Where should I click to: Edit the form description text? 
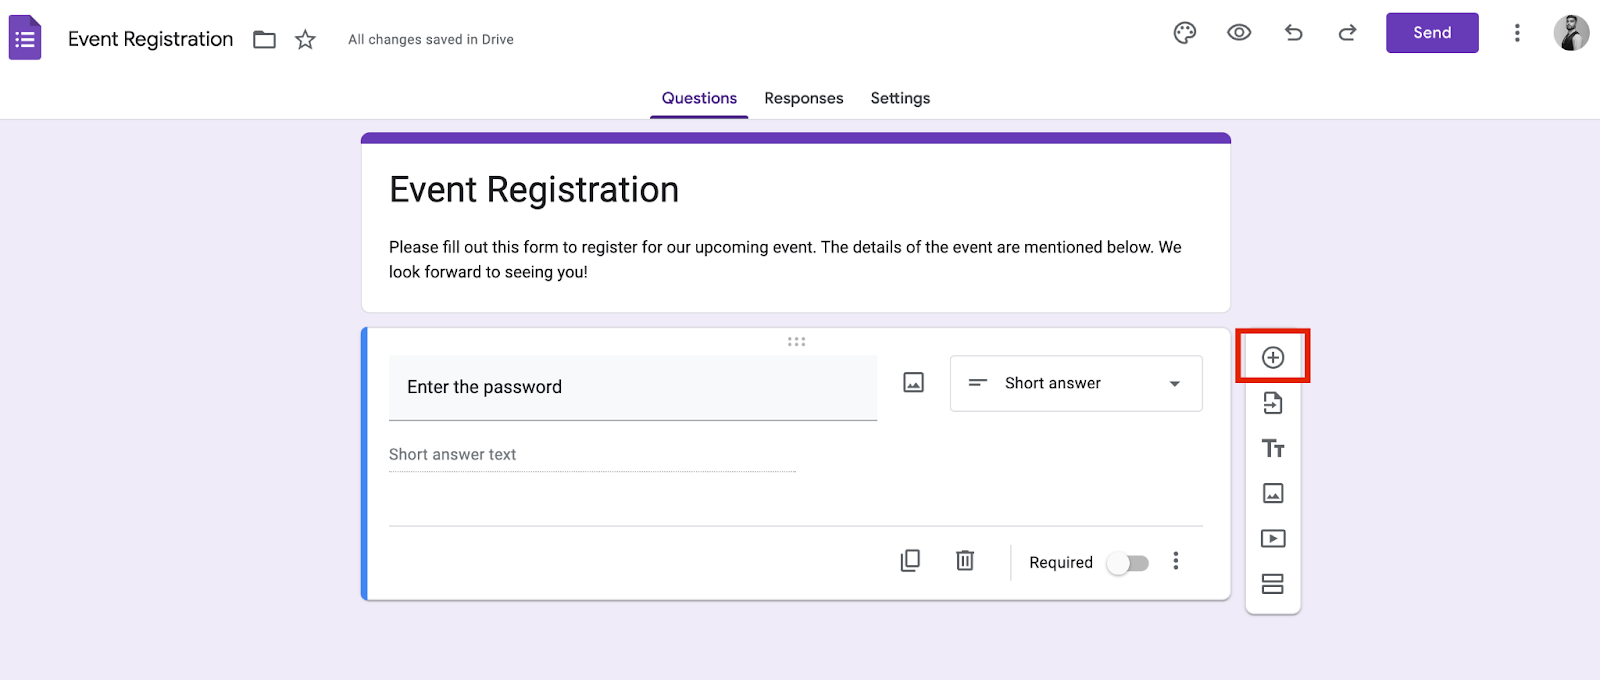pyautogui.click(x=786, y=259)
